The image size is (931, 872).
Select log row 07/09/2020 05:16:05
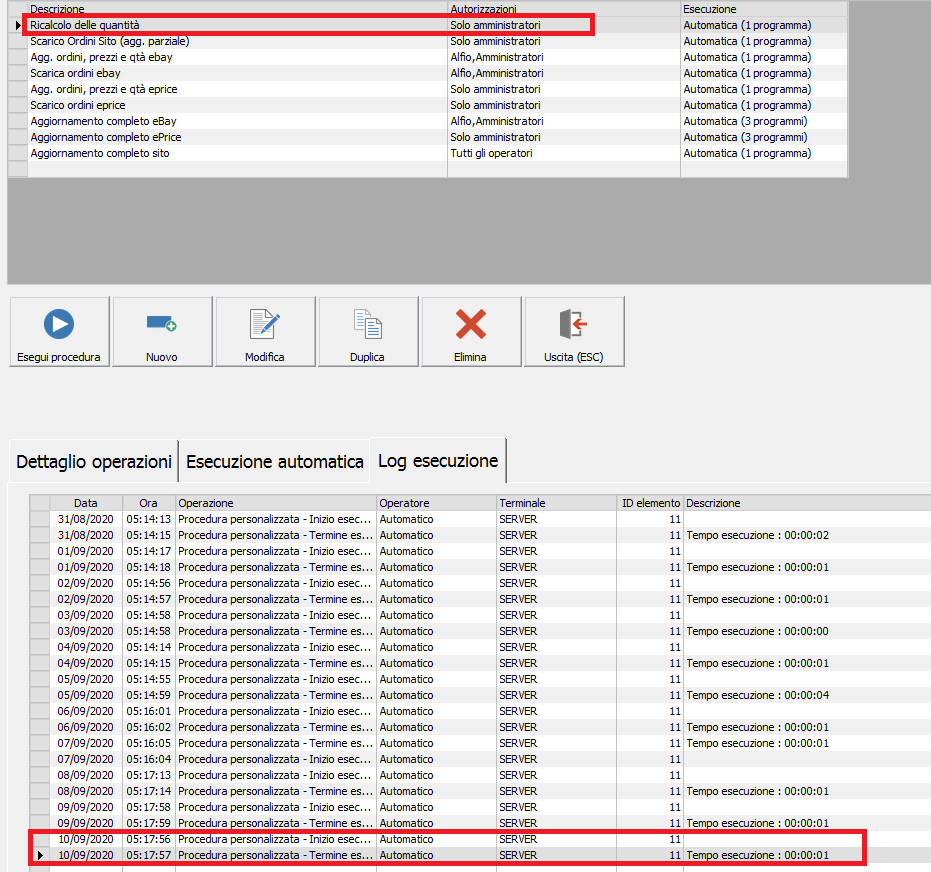click(x=481, y=743)
